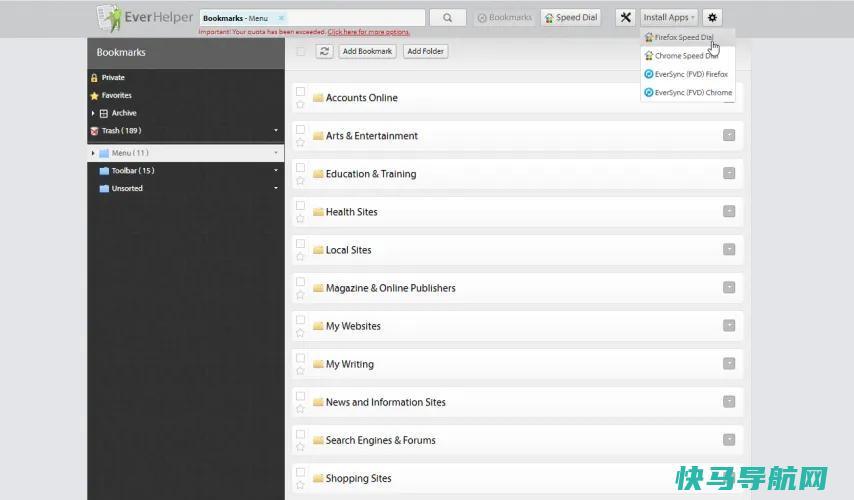Open the Install Apps dropdown

coord(668,17)
